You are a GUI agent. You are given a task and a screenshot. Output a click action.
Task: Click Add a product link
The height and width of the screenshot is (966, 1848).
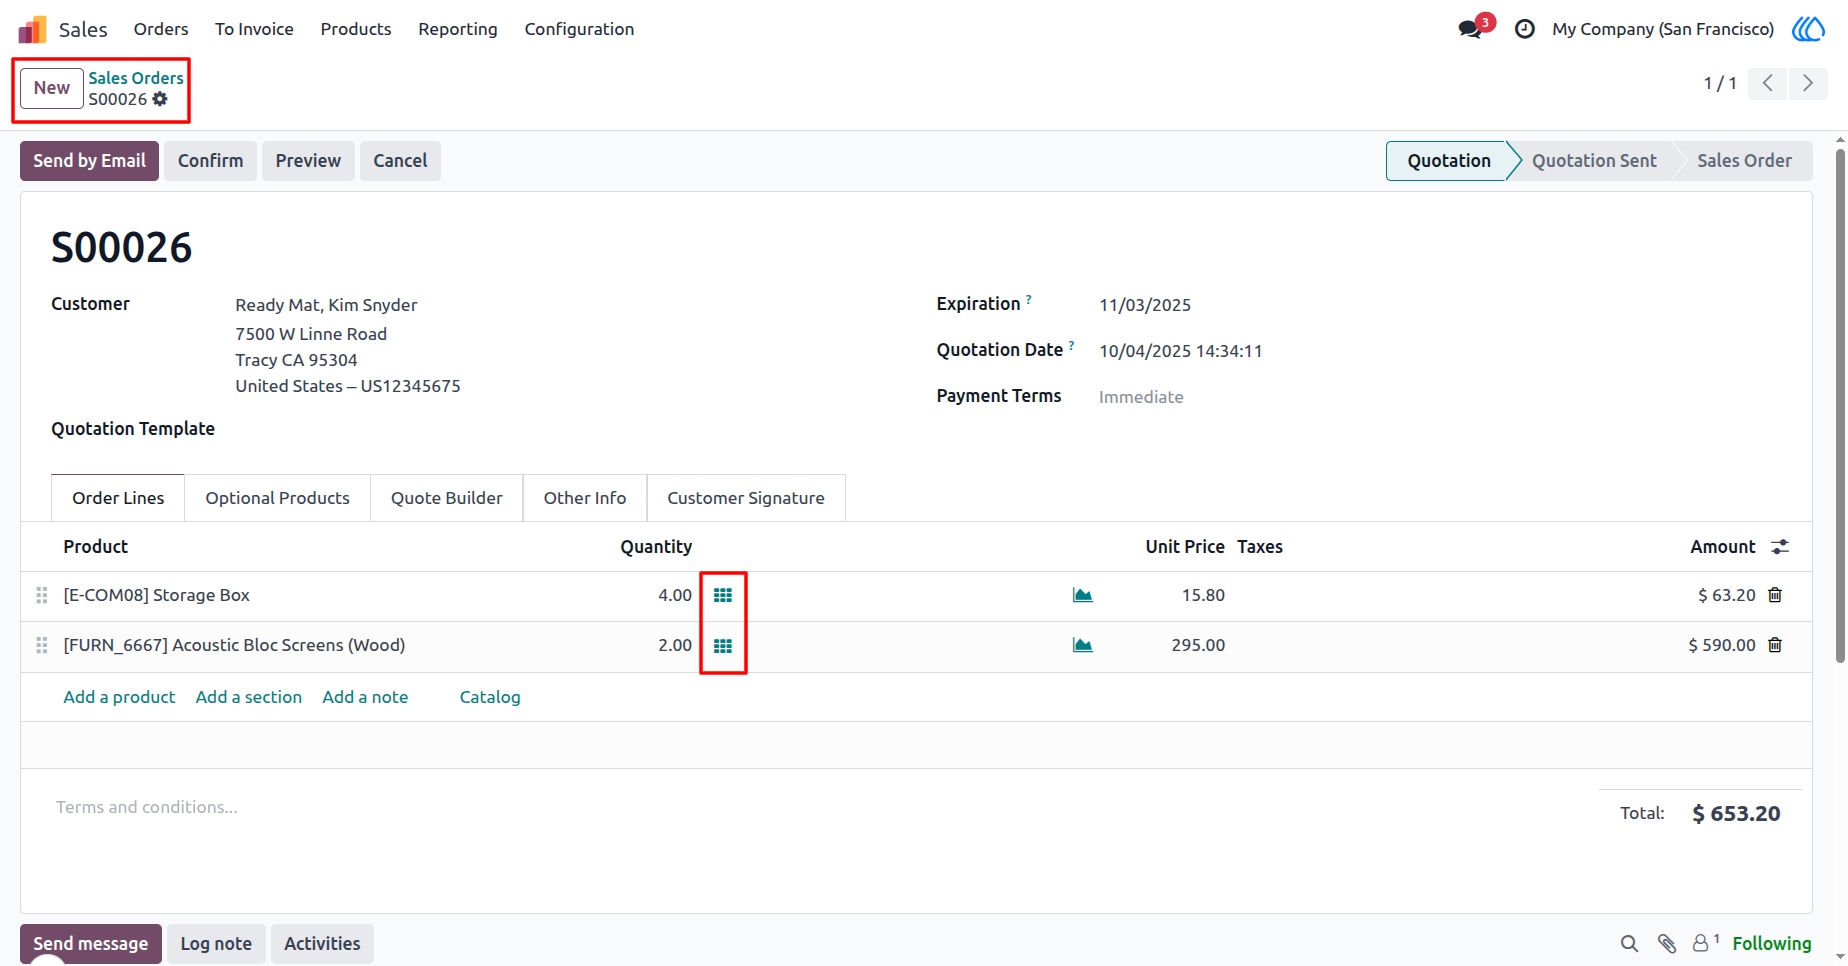(119, 697)
